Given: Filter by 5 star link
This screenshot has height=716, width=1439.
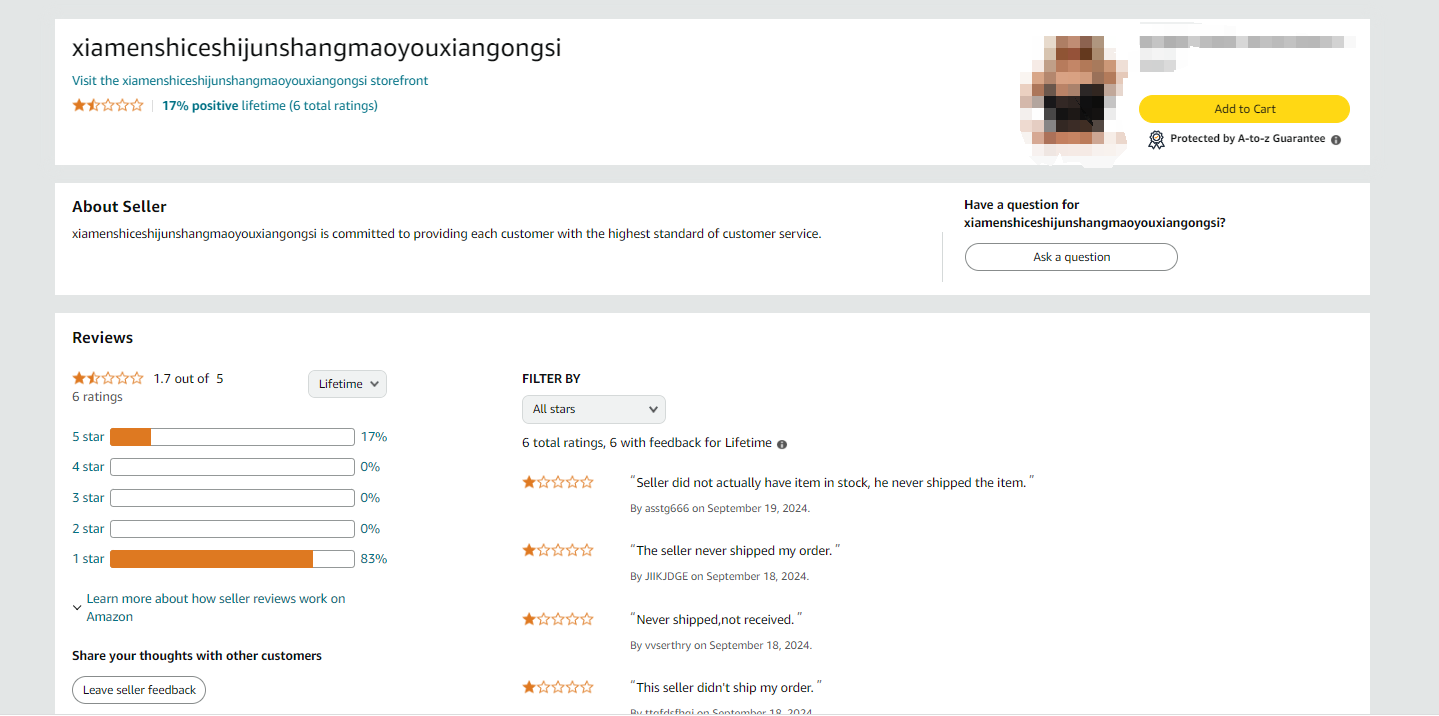Looking at the screenshot, I should tap(88, 437).
